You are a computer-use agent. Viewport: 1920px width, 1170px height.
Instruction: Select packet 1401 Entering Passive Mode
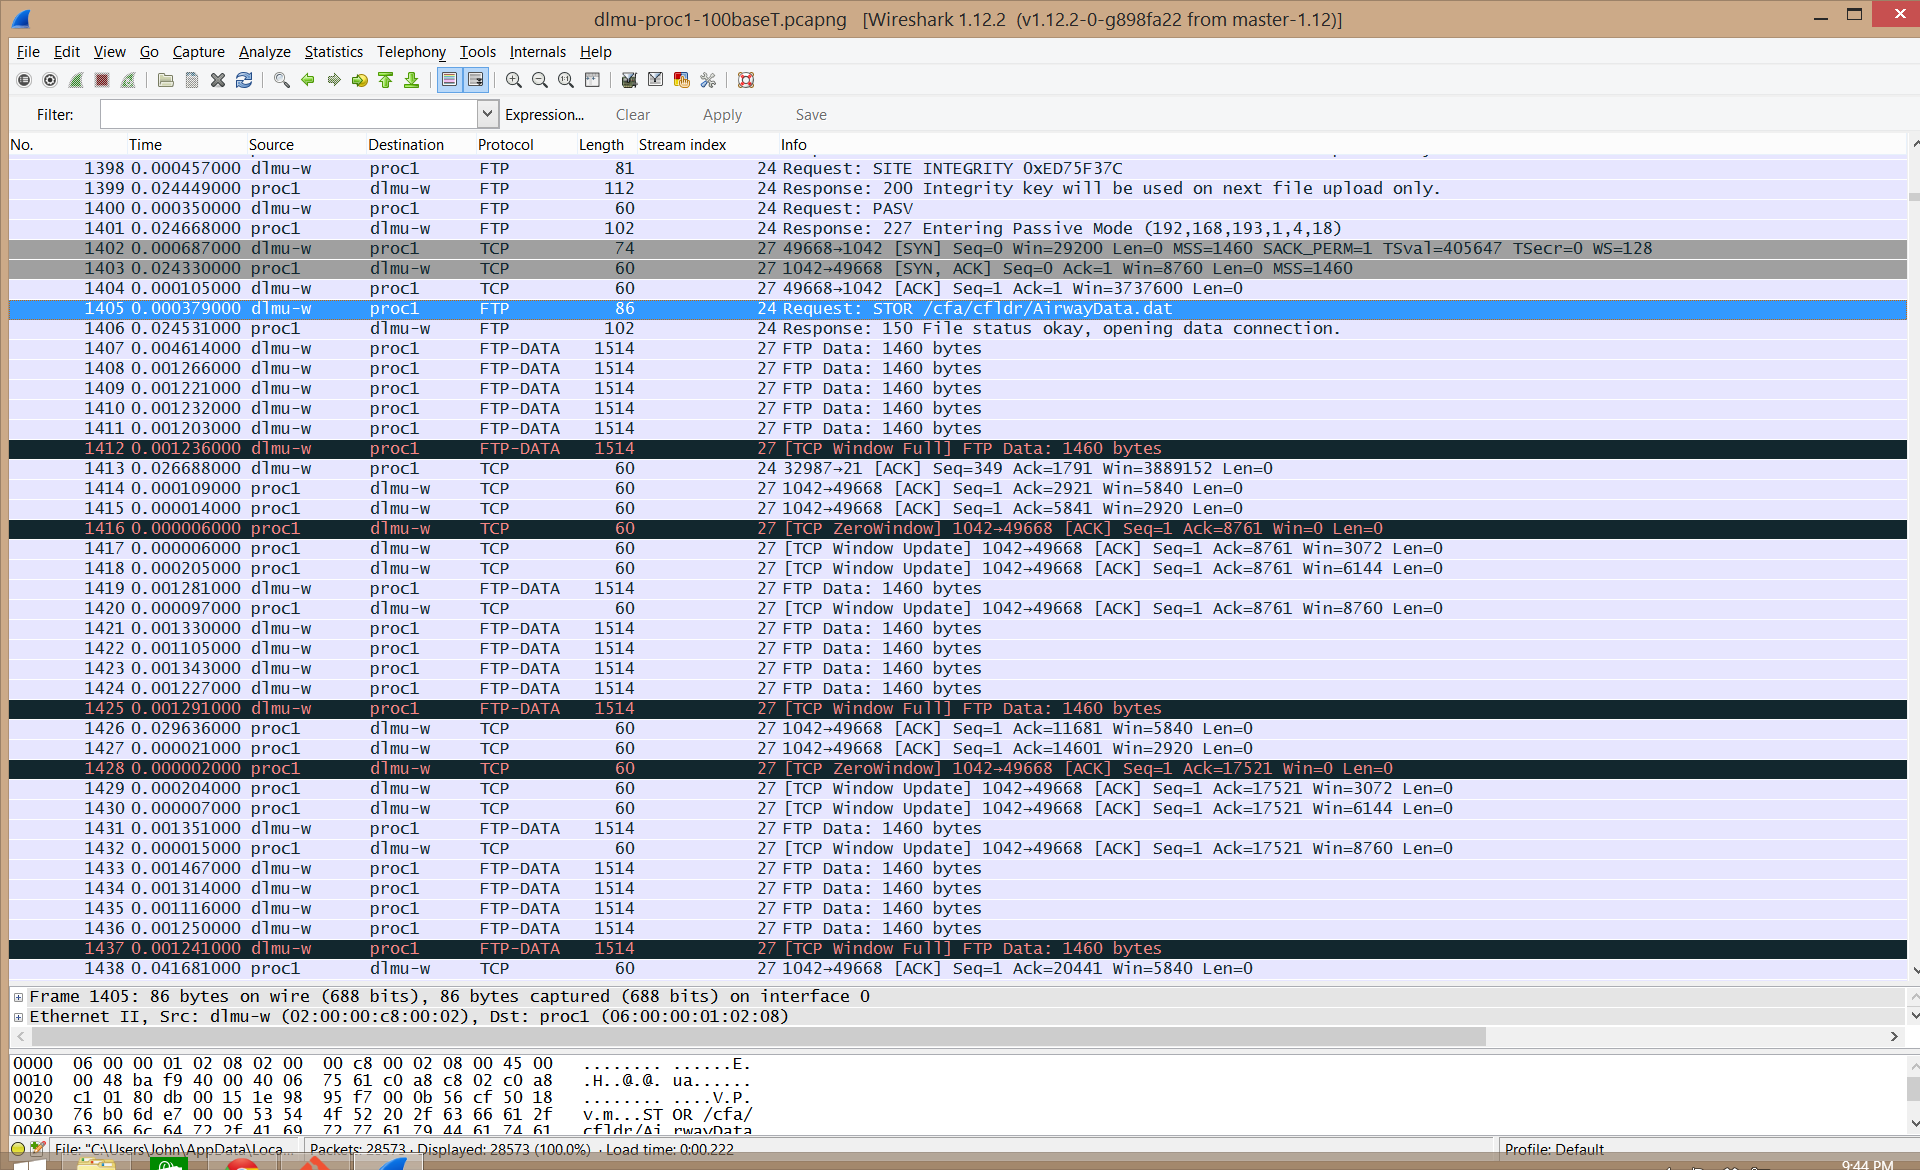click(957, 229)
